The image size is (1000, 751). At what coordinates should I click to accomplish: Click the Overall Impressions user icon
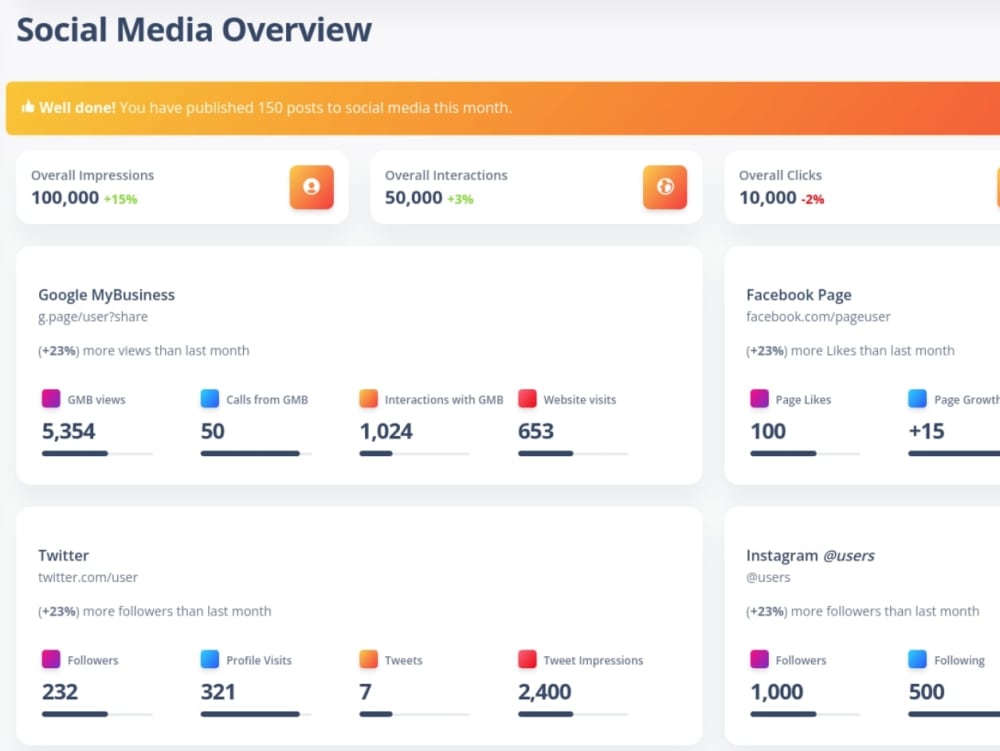pos(311,187)
